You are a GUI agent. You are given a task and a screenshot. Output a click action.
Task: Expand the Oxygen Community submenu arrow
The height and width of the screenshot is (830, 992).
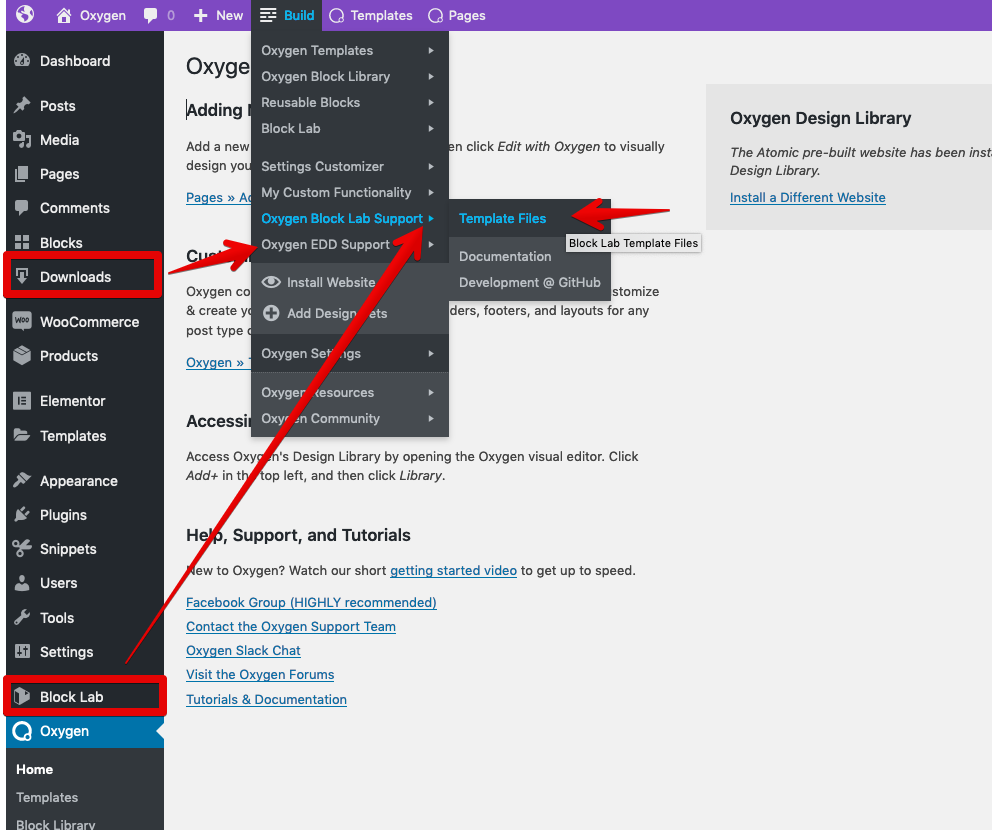click(x=431, y=418)
